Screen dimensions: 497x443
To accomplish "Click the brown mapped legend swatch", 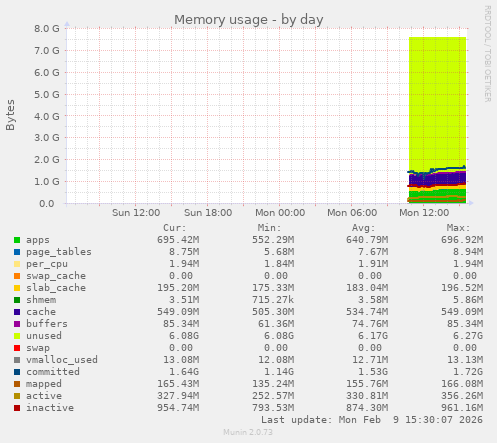I will tap(17, 384).
